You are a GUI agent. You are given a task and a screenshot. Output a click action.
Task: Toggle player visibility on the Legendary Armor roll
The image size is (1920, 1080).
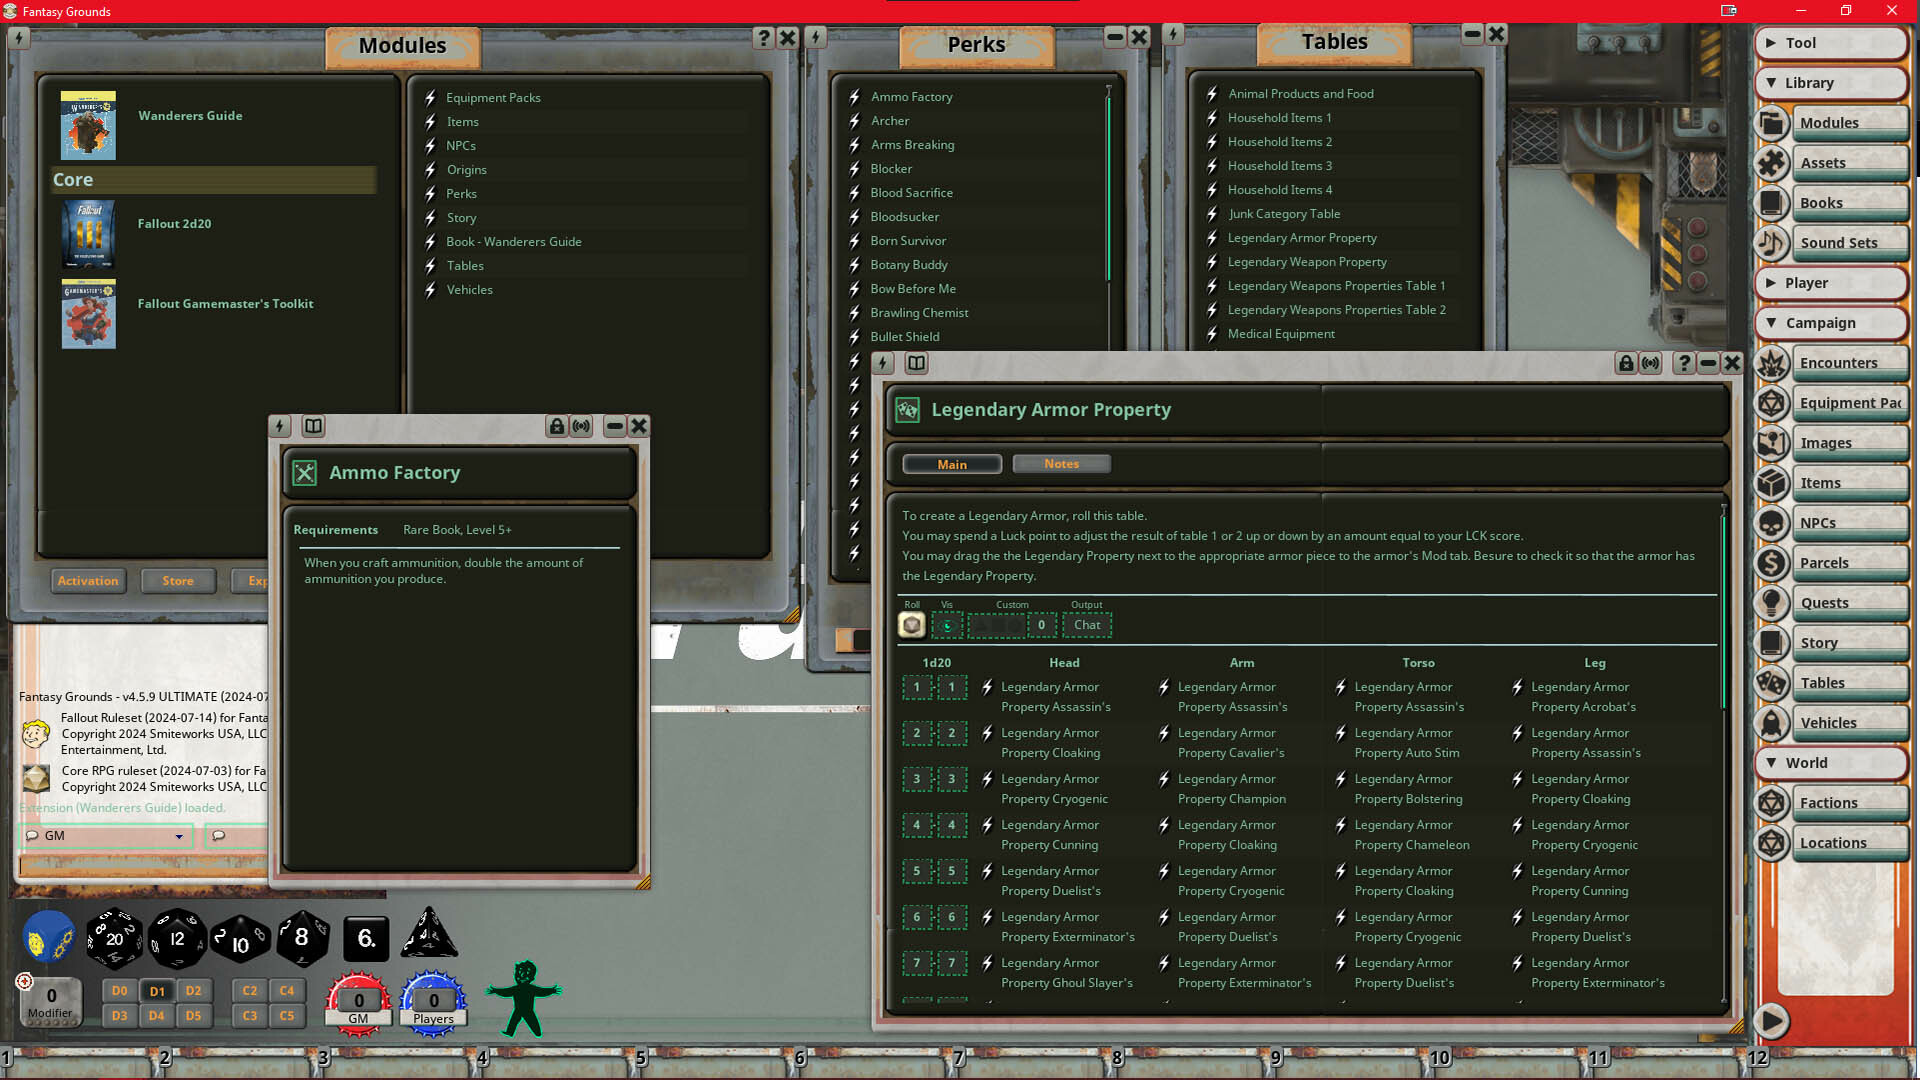946,624
